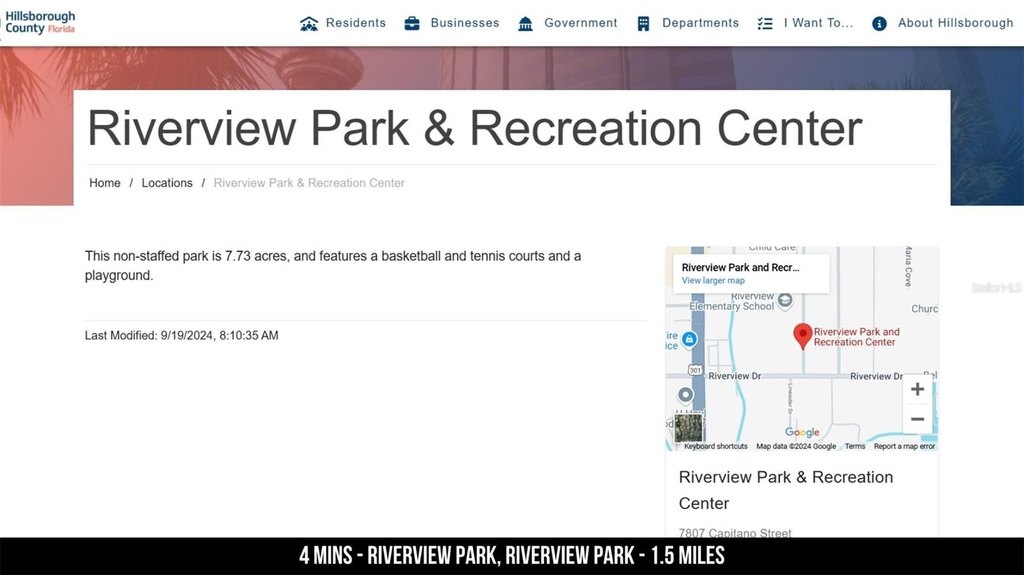Expand the I Want To... menu

(x=818, y=23)
